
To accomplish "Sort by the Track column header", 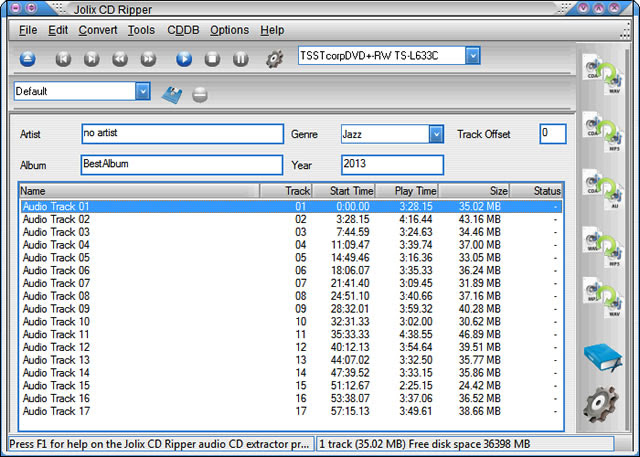I will [x=286, y=191].
